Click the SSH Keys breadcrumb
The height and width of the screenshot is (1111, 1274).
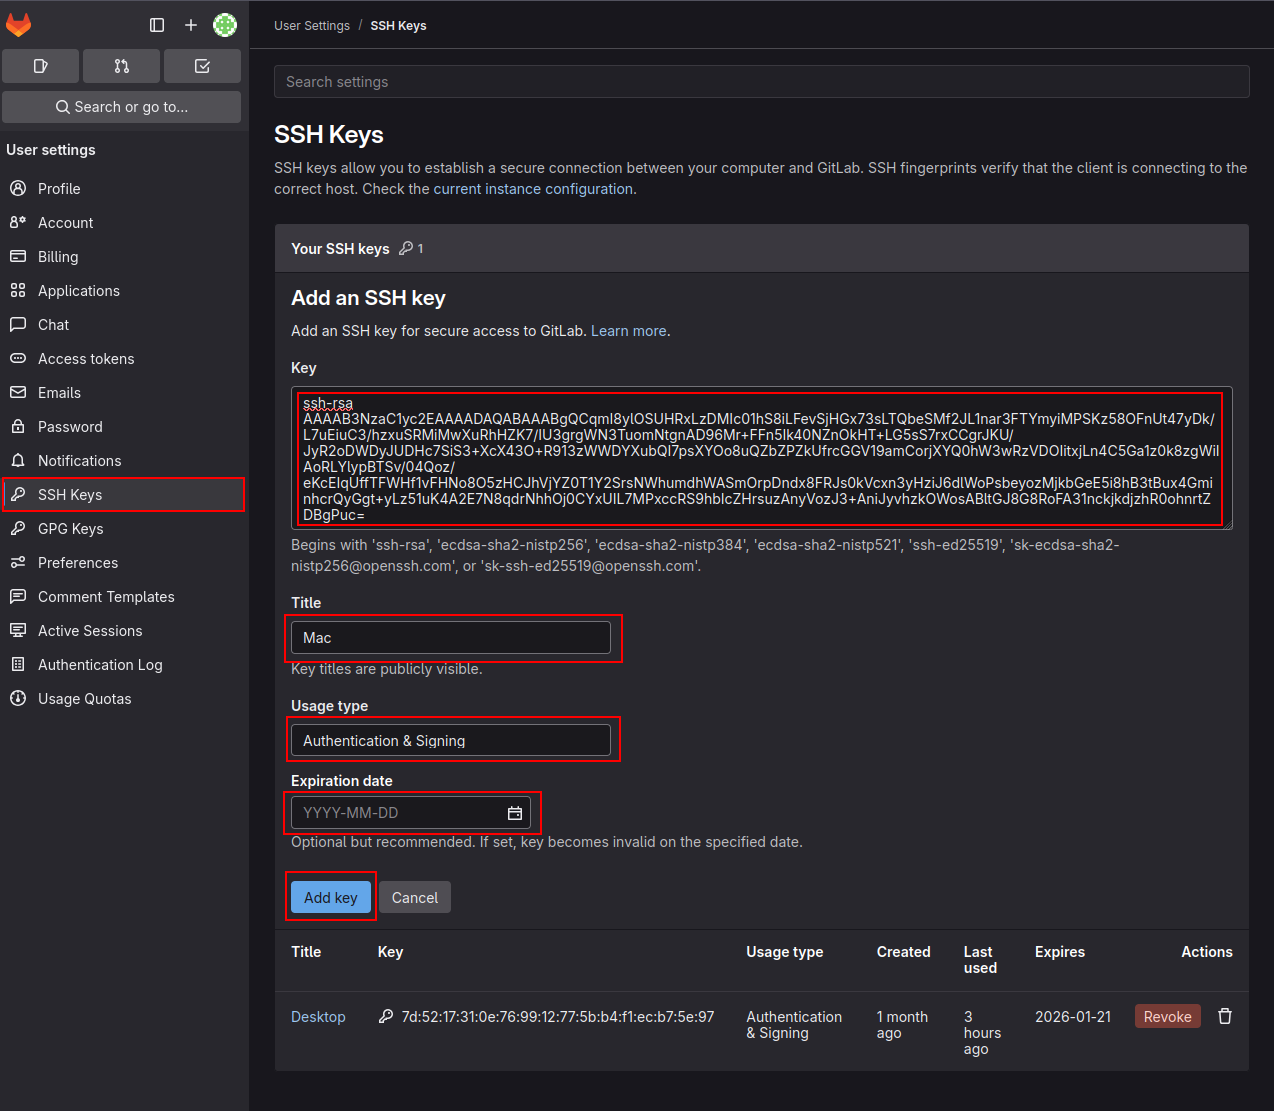398,26
